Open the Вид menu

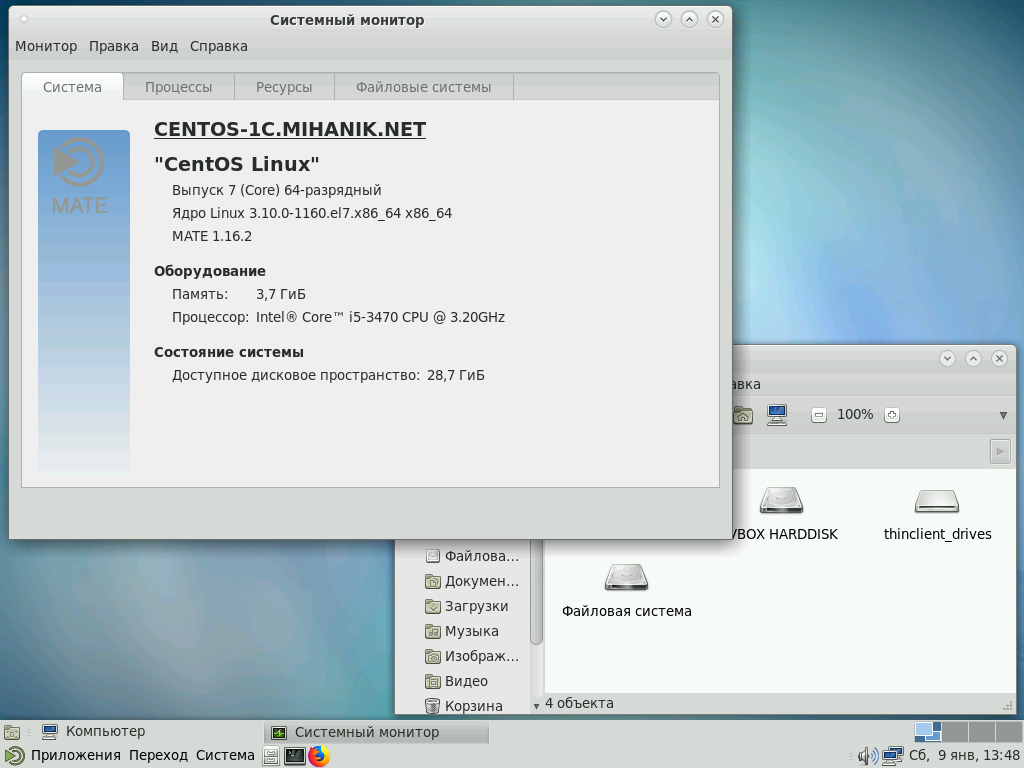[164, 46]
